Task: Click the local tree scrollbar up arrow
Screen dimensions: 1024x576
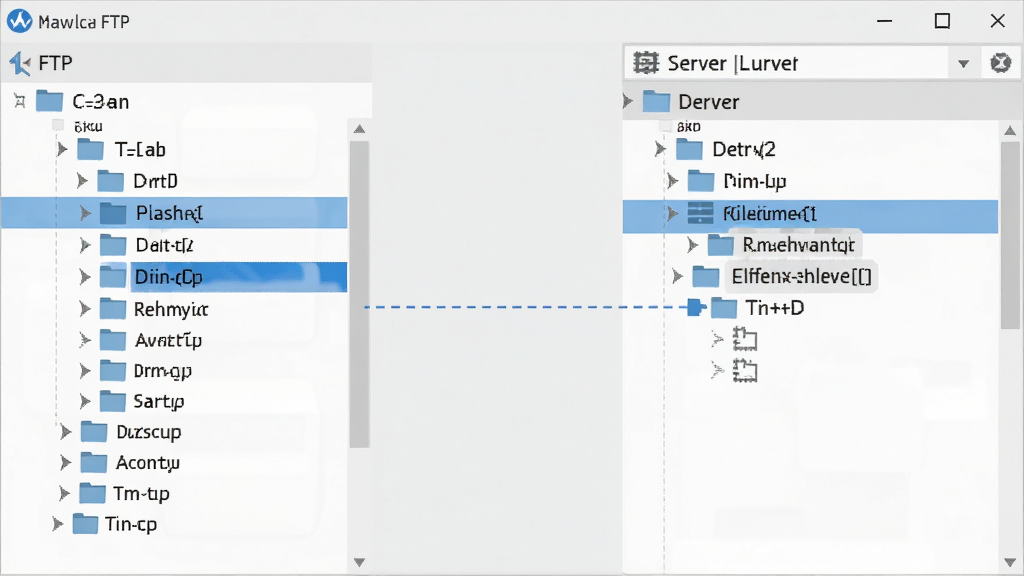Action: (x=359, y=129)
